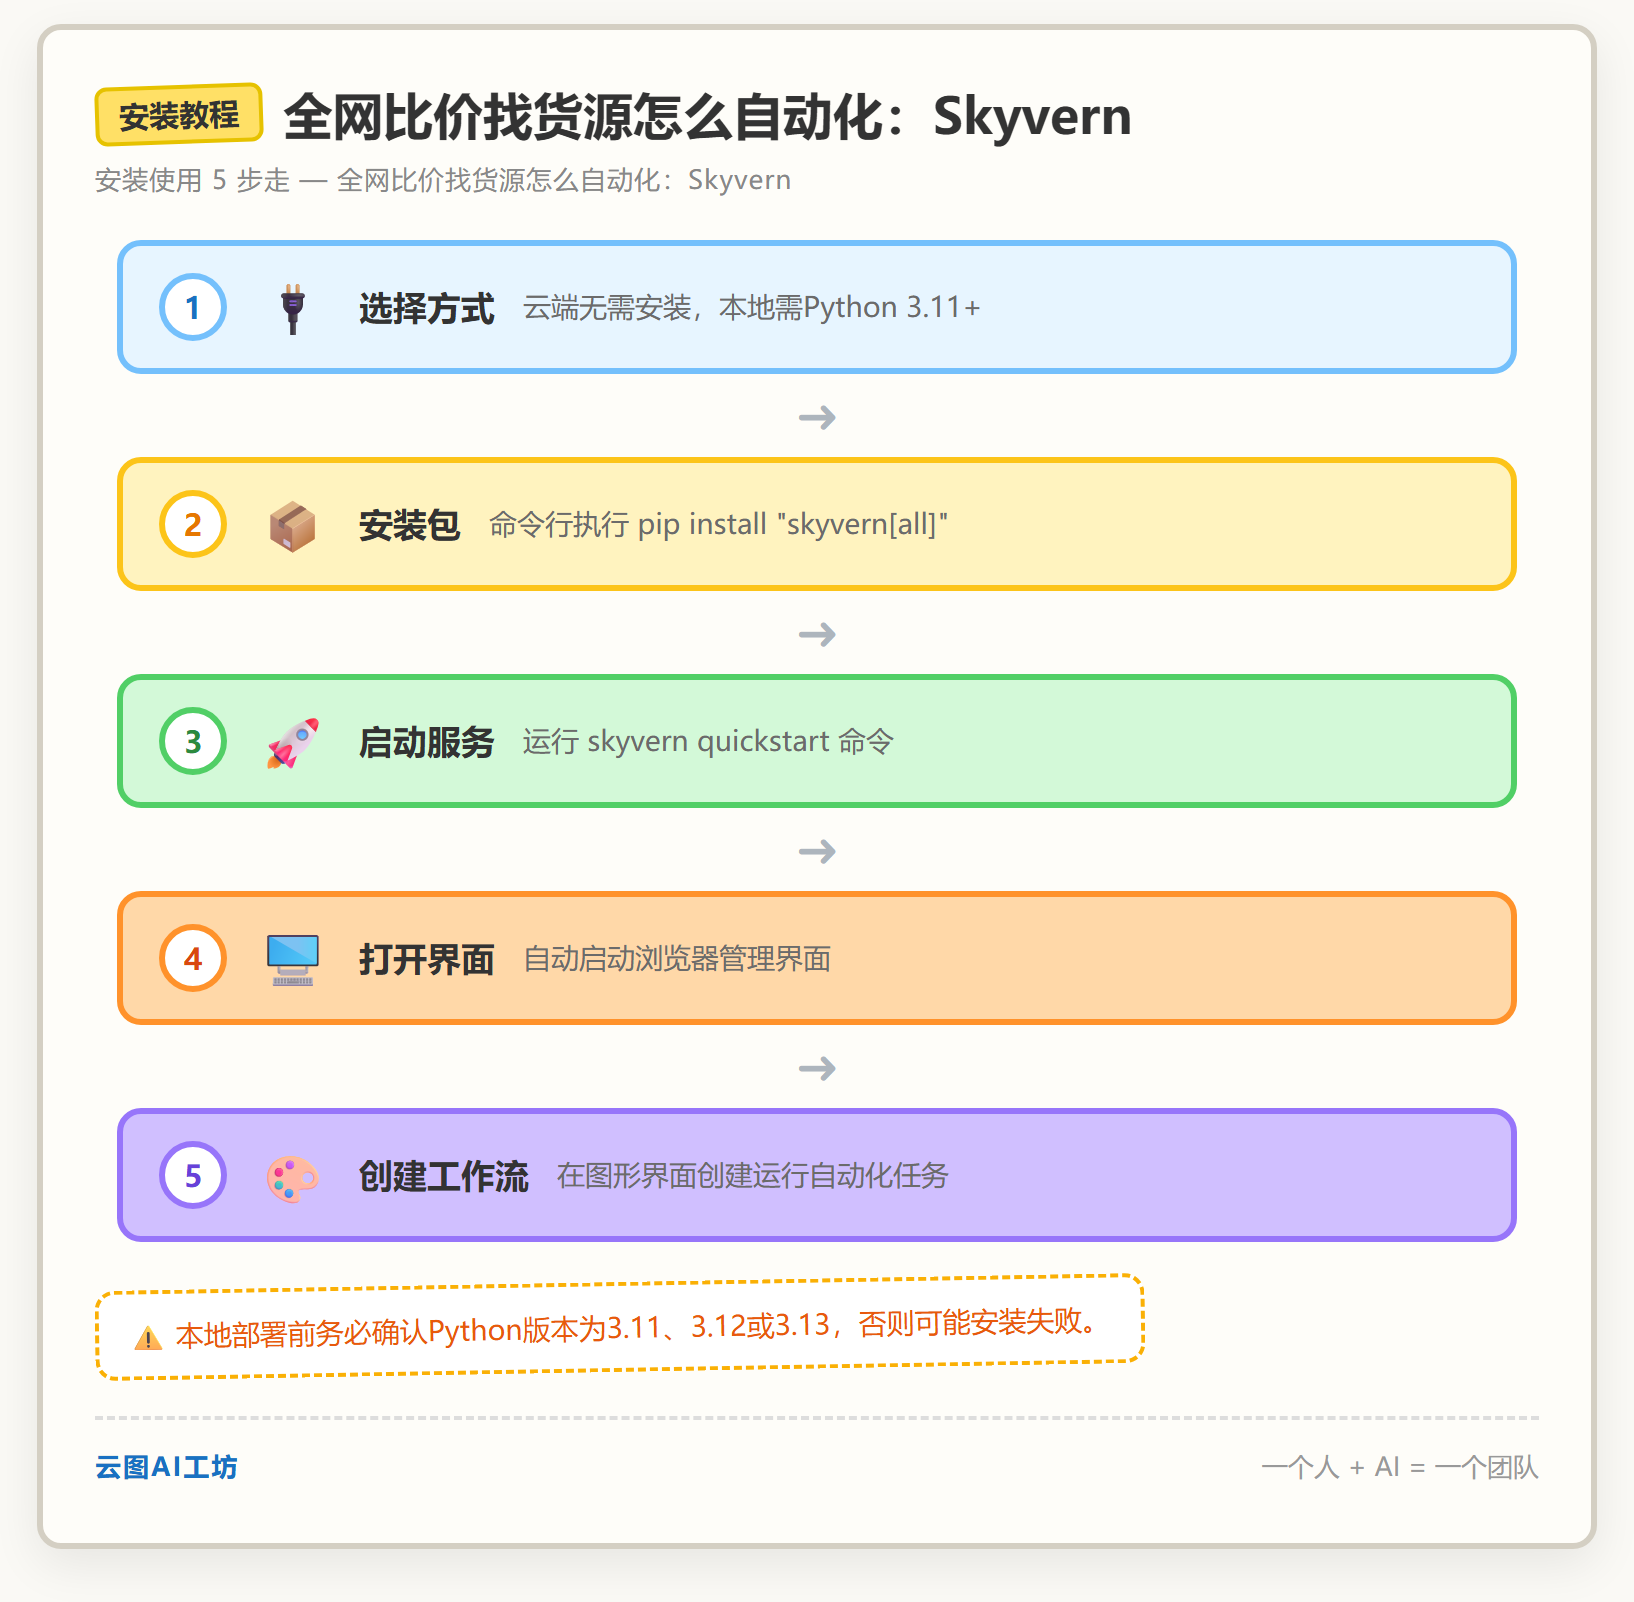Click the text 在图形界面创建运行自动化任务
The height and width of the screenshot is (1602, 1634).
pyautogui.click(x=753, y=1175)
